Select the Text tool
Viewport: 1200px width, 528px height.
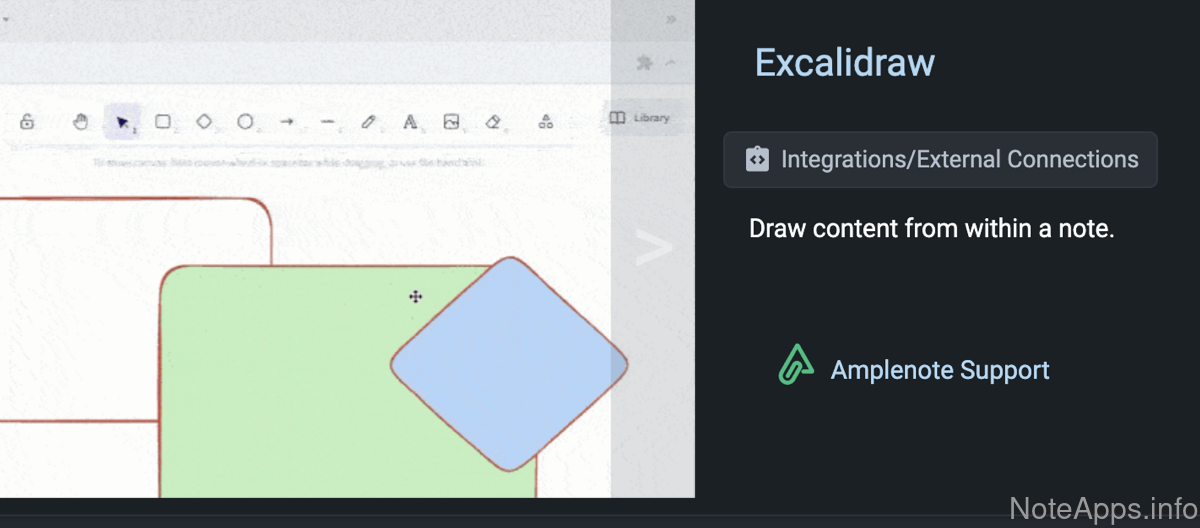click(409, 122)
